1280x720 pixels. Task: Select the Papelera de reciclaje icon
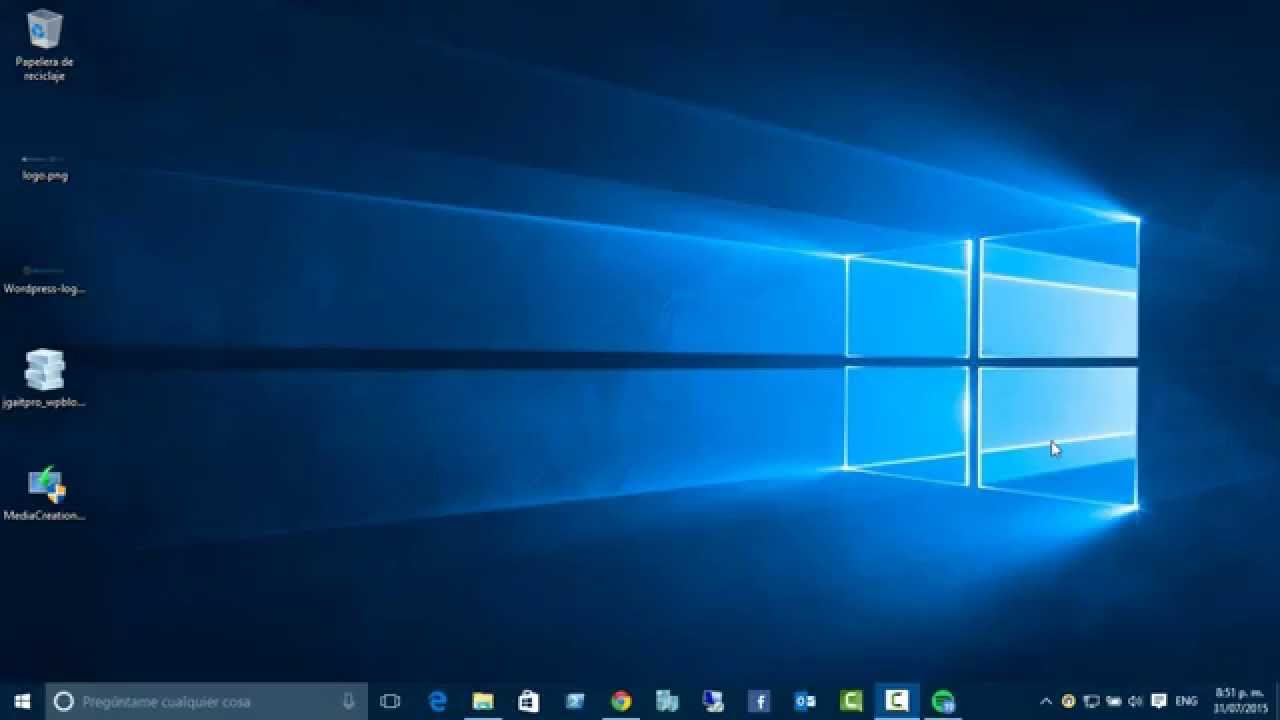click(44, 46)
